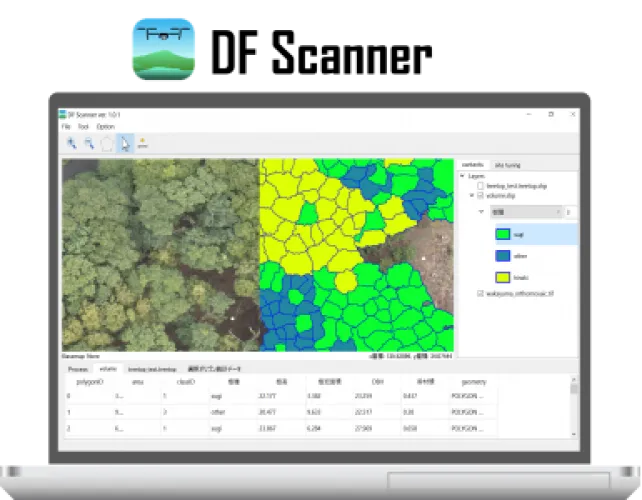Click the green sugi color swatch

tap(503, 234)
